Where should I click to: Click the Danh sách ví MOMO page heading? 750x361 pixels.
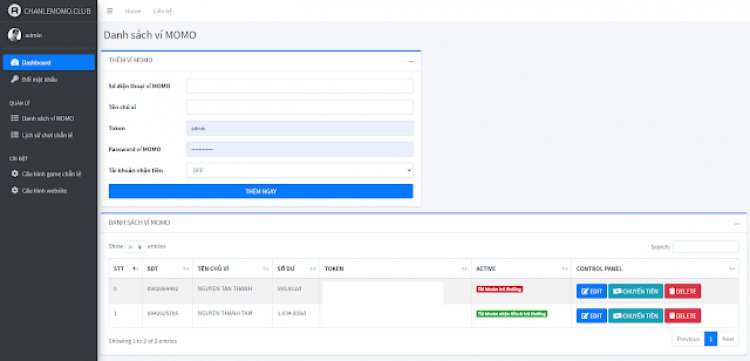(150, 35)
